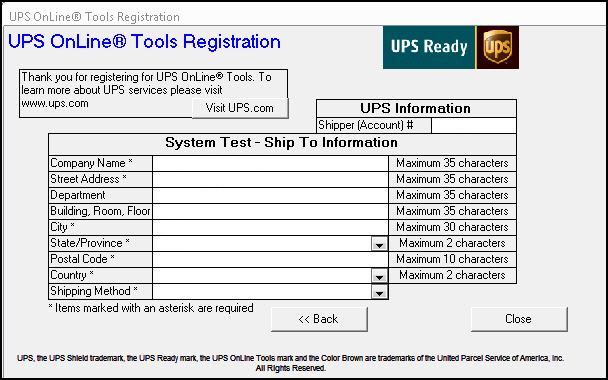
Task: Click the Company Name * label
Action: point(92,163)
